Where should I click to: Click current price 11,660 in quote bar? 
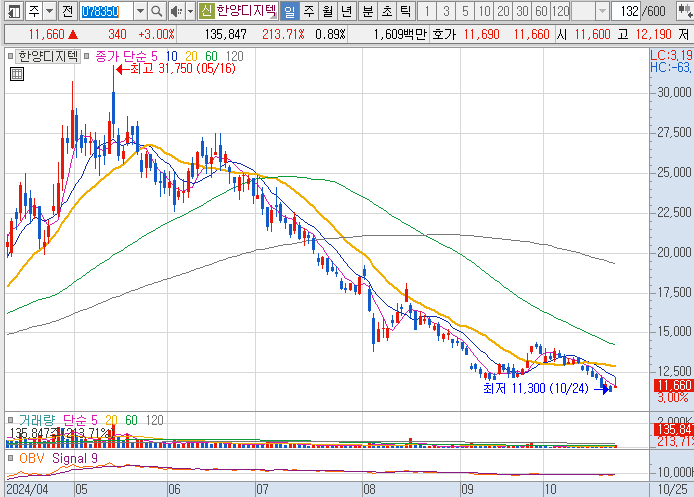click(x=46, y=34)
